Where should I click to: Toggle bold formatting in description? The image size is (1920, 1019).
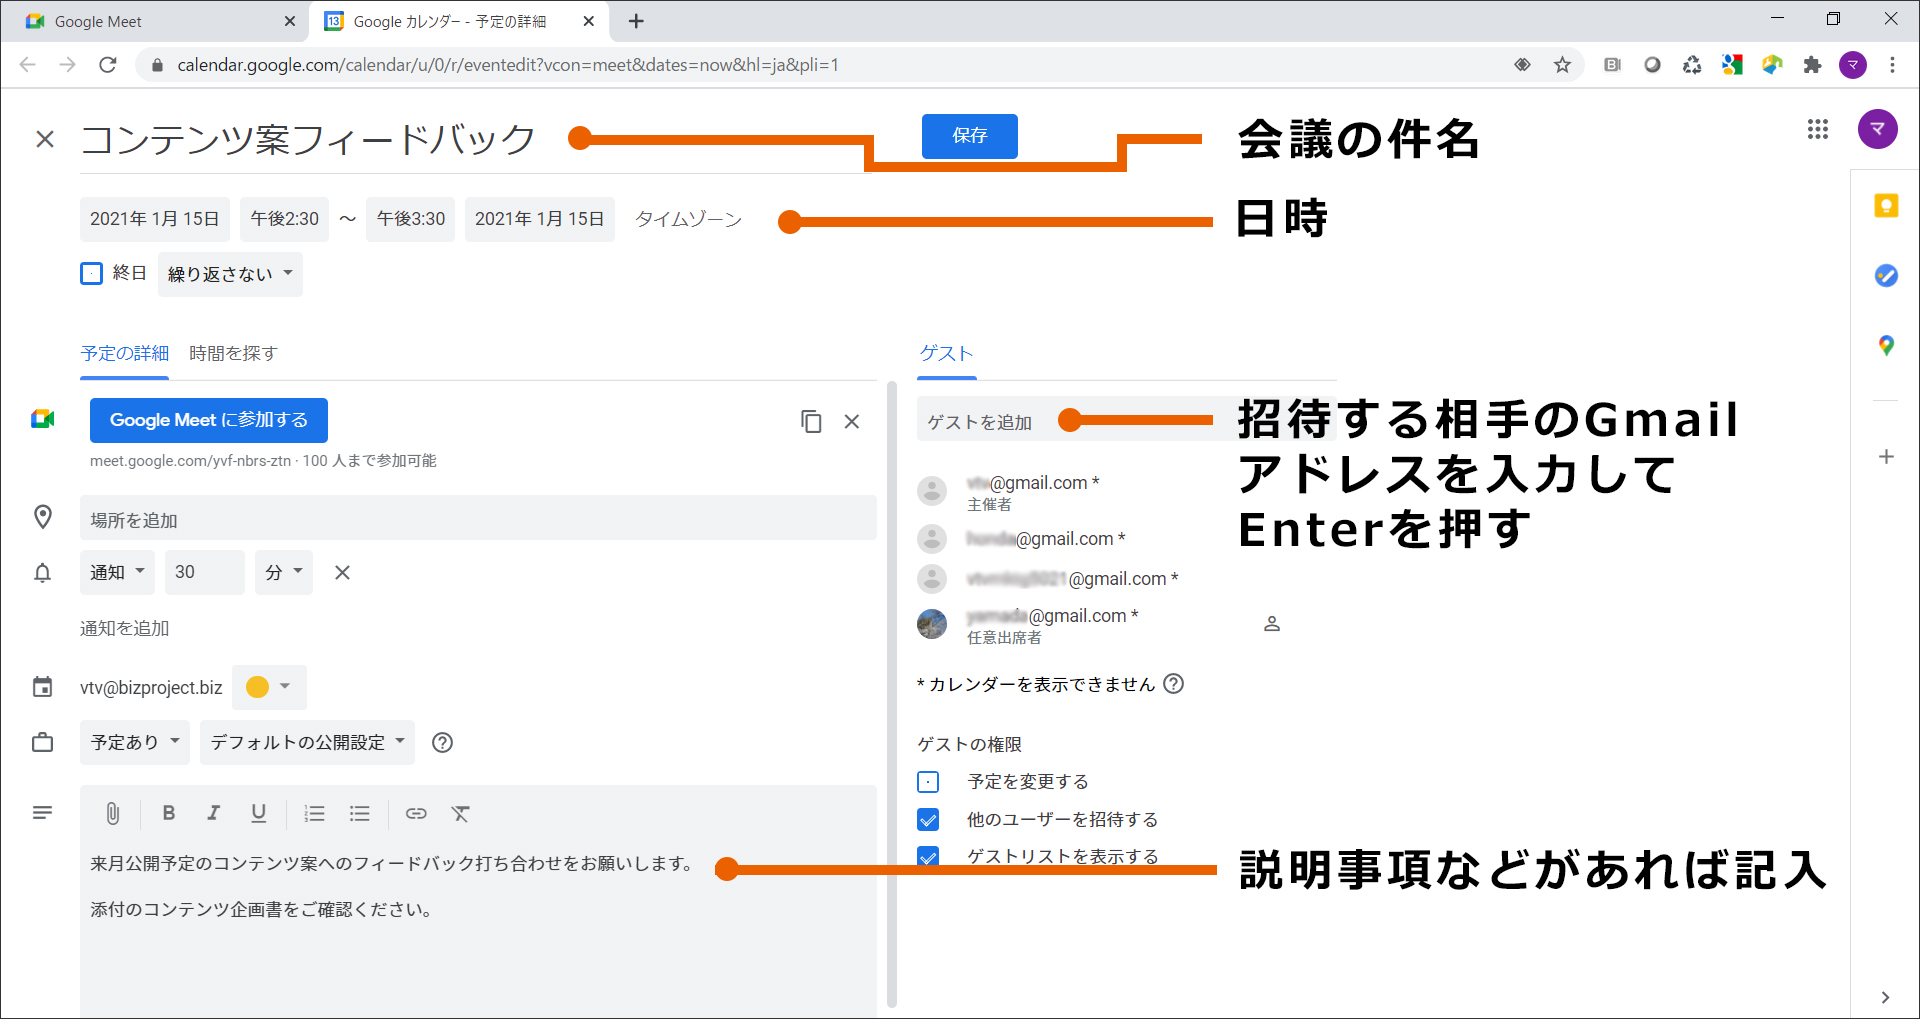pyautogui.click(x=169, y=813)
